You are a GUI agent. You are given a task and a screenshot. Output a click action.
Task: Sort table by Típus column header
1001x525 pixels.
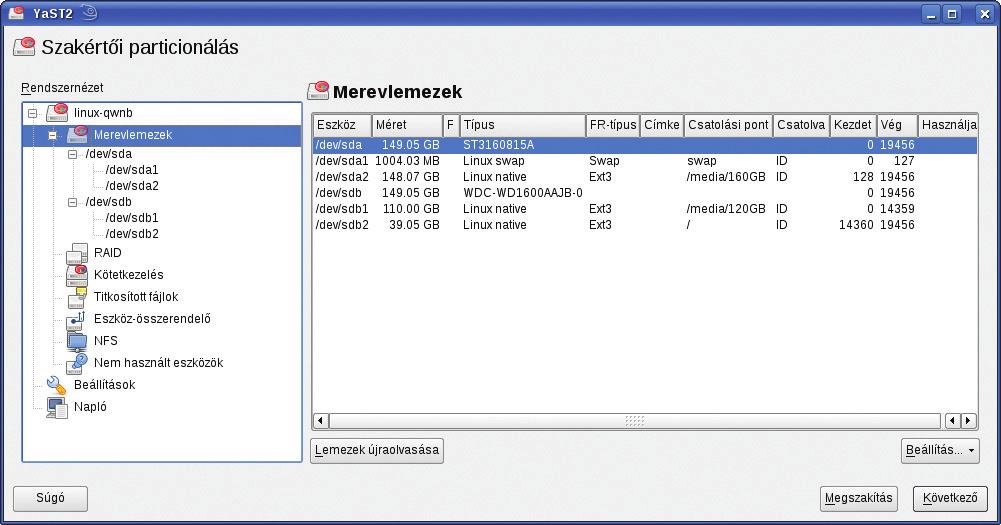522,125
